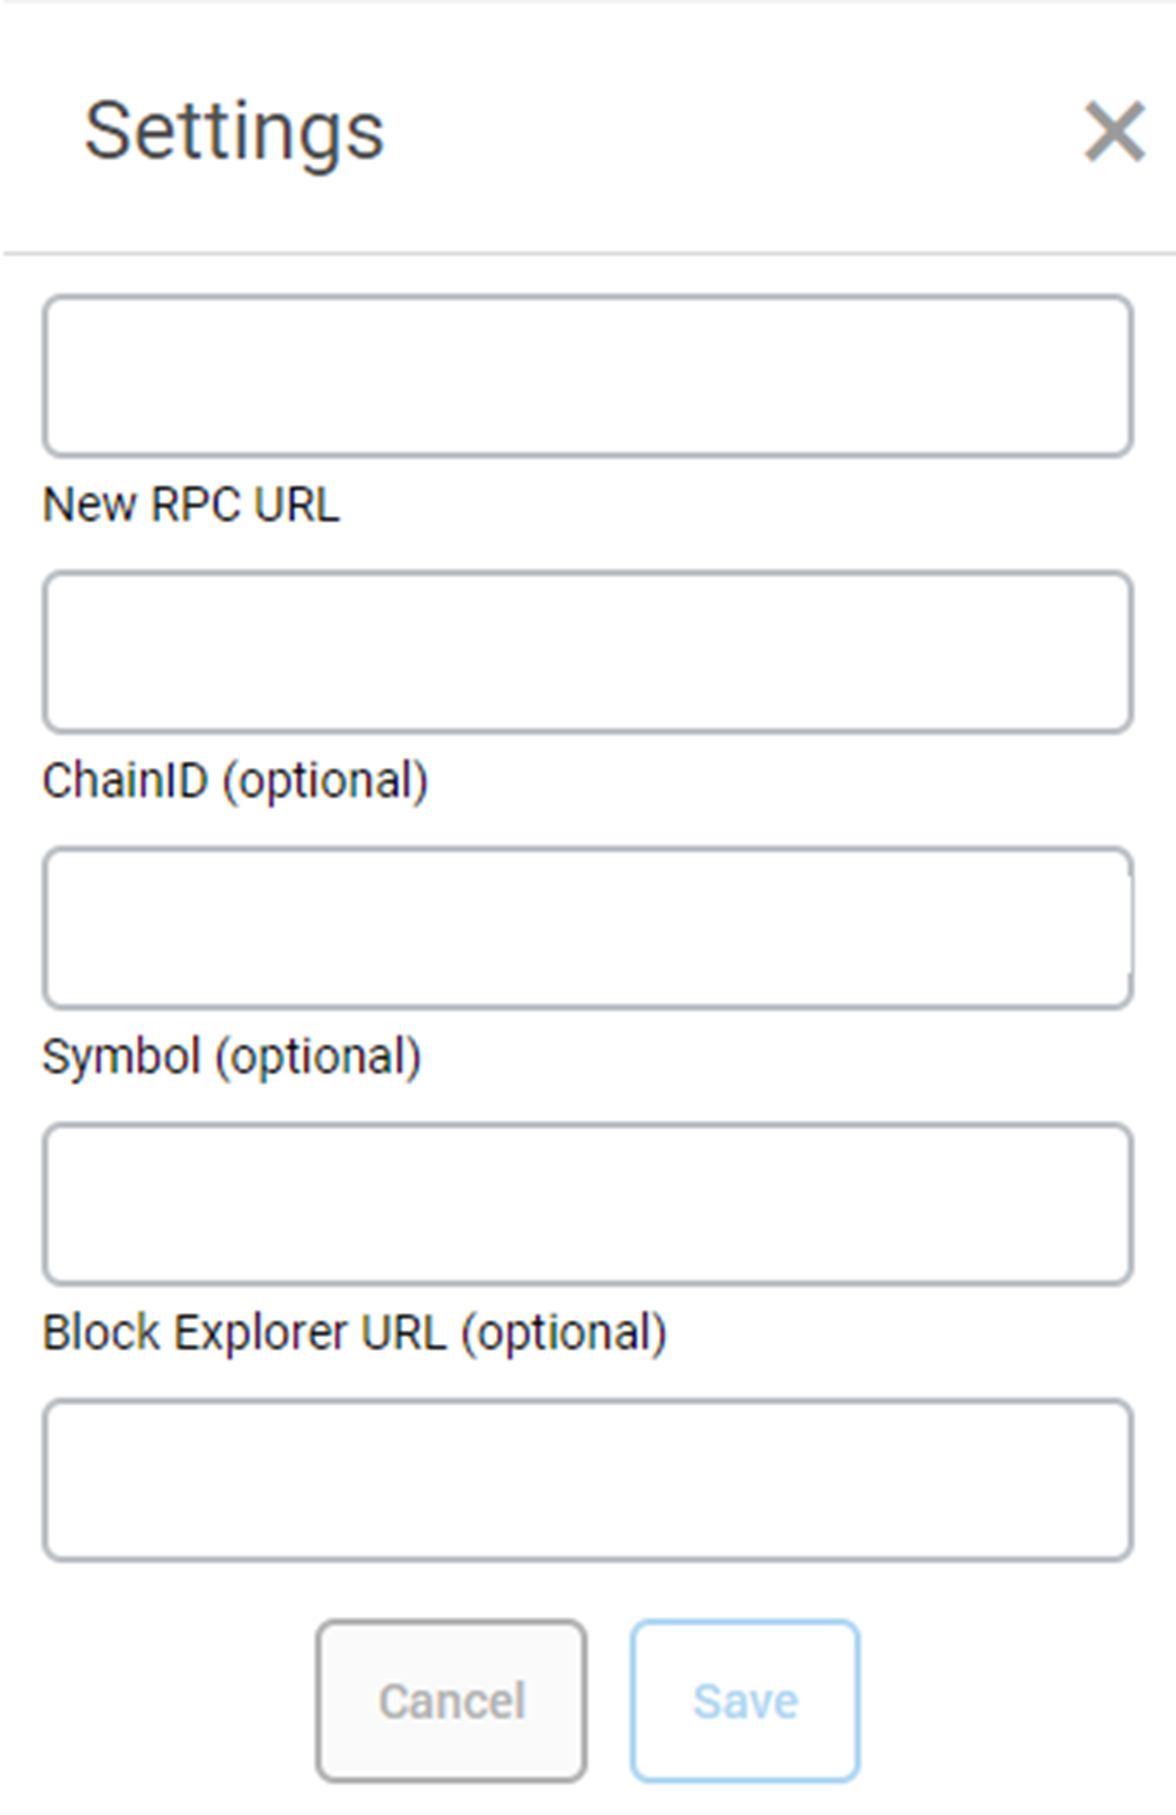Click into the ChainID (optional) field

[587, 928]
